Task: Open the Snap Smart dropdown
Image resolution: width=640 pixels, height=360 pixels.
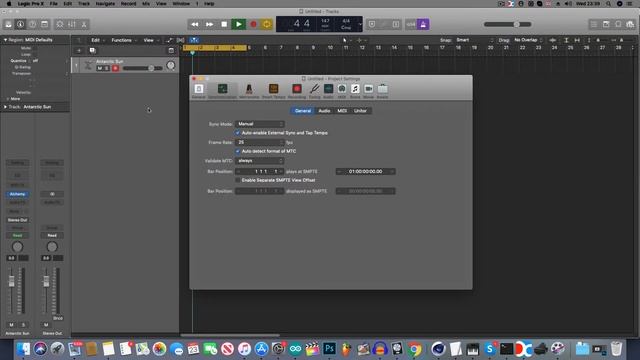Action: tap(474, 40)
